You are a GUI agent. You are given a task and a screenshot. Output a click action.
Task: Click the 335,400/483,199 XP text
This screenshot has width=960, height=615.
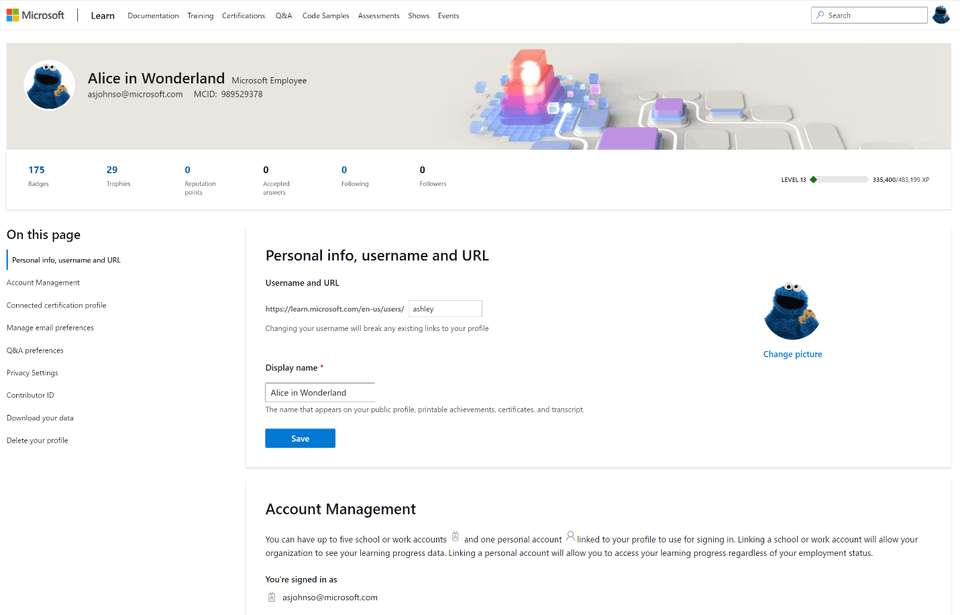pyautogui.click(x=901, y=179)
